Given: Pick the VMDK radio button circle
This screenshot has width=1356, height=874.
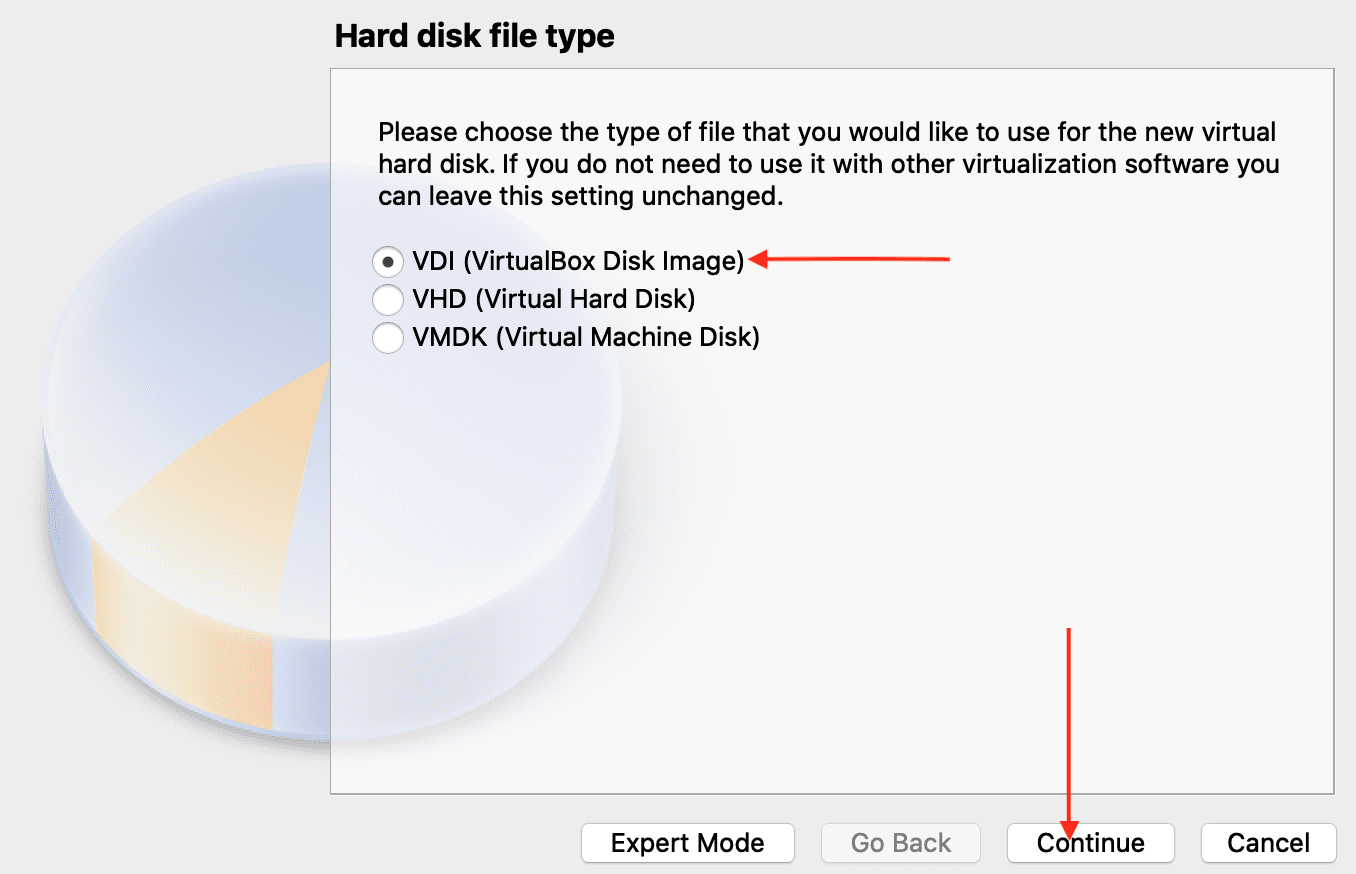Looking at the screenshot, I should pyautogui.click(x=387, y=338).
